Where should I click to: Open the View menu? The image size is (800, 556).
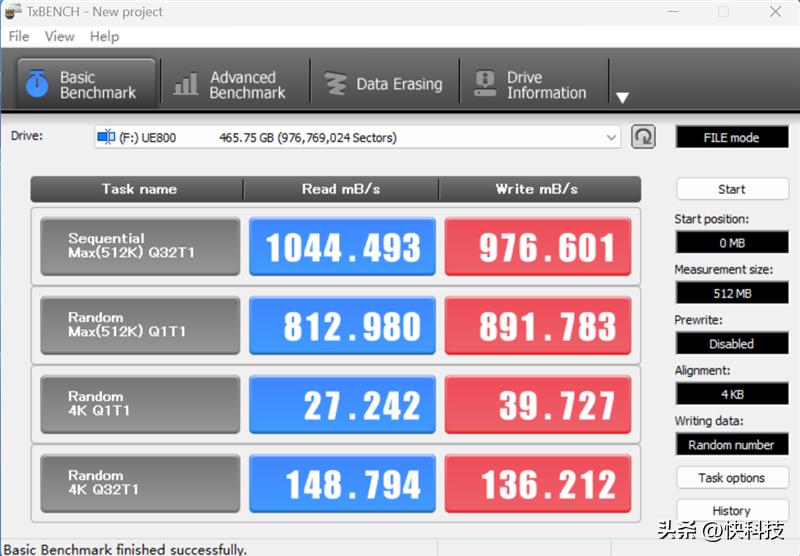pos(59,37)
